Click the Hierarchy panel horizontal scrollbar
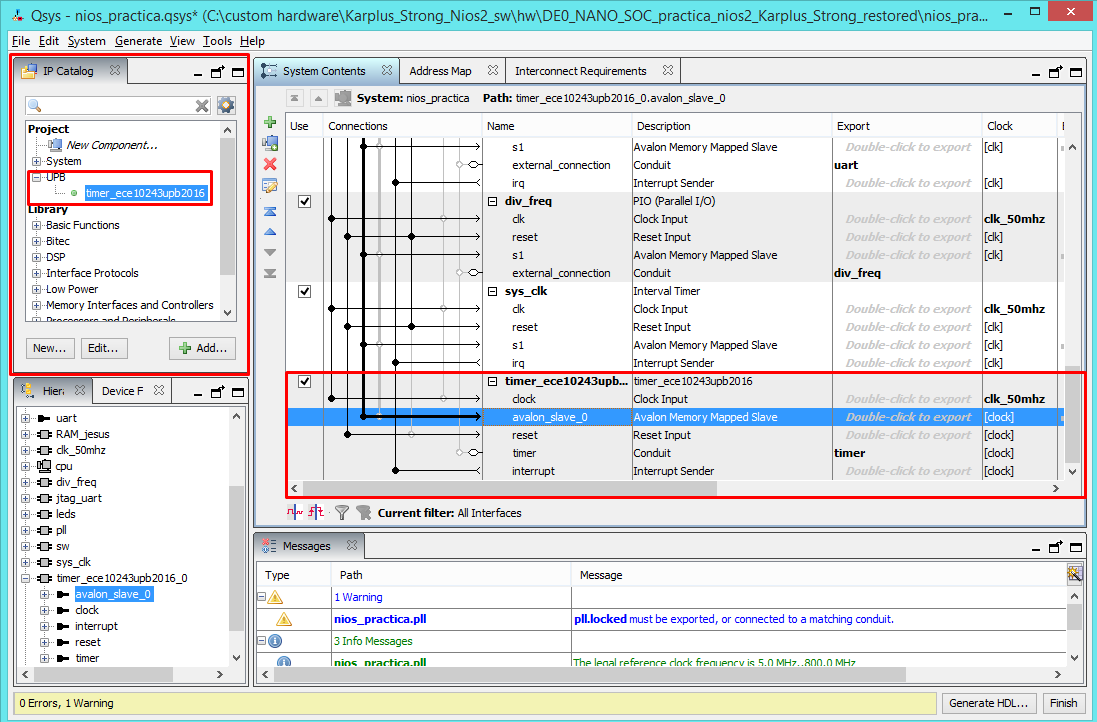 coord(103,674)
